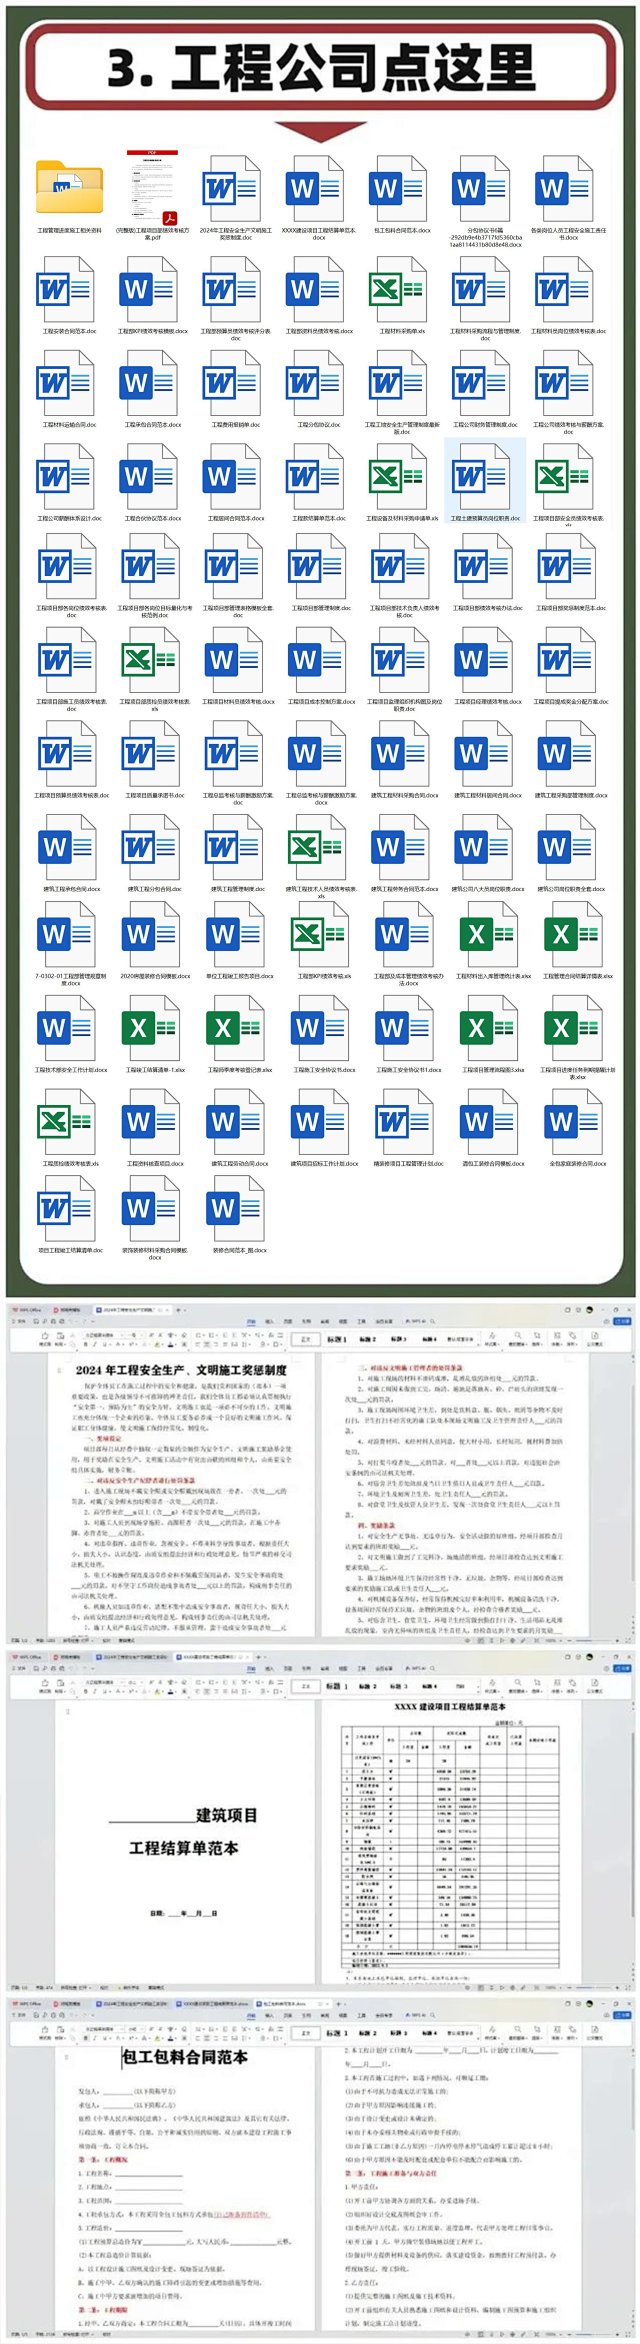Open the 工程管理速查施工相关资料 folder
This screenshot has width=640, height=2344.
pos(69,188)
